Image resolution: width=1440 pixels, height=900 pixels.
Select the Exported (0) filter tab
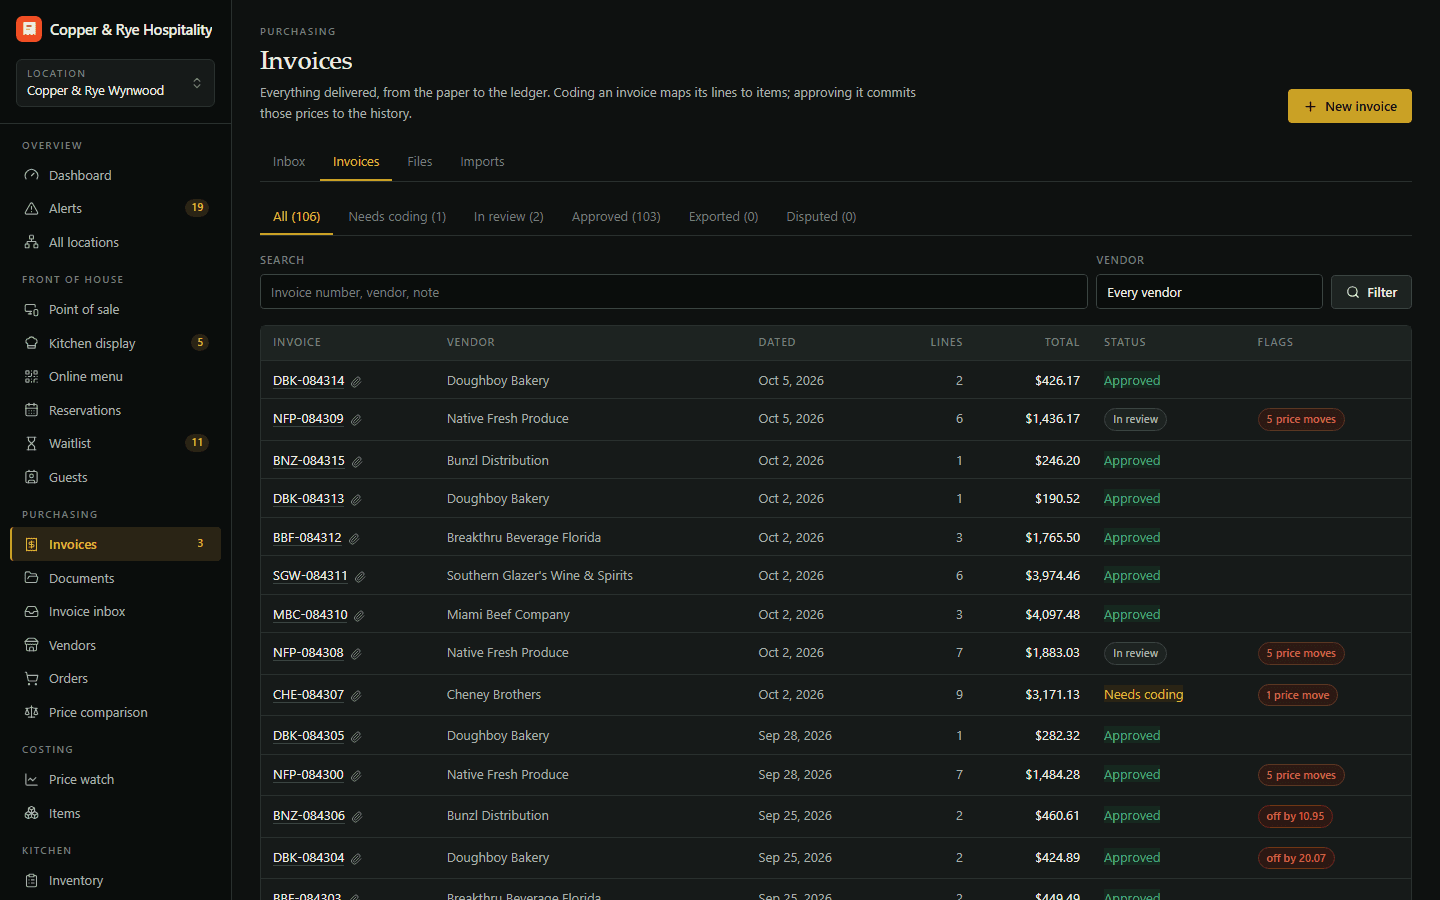[724, 216]
